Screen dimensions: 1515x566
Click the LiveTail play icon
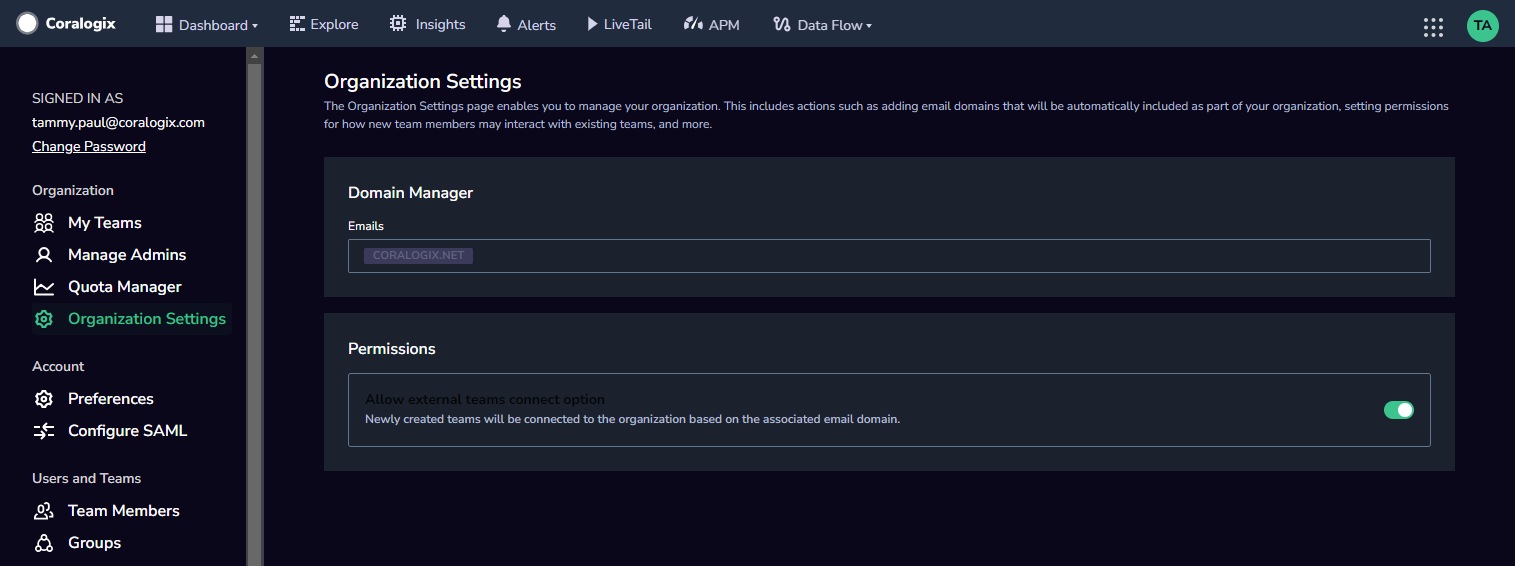pos(592,24)
